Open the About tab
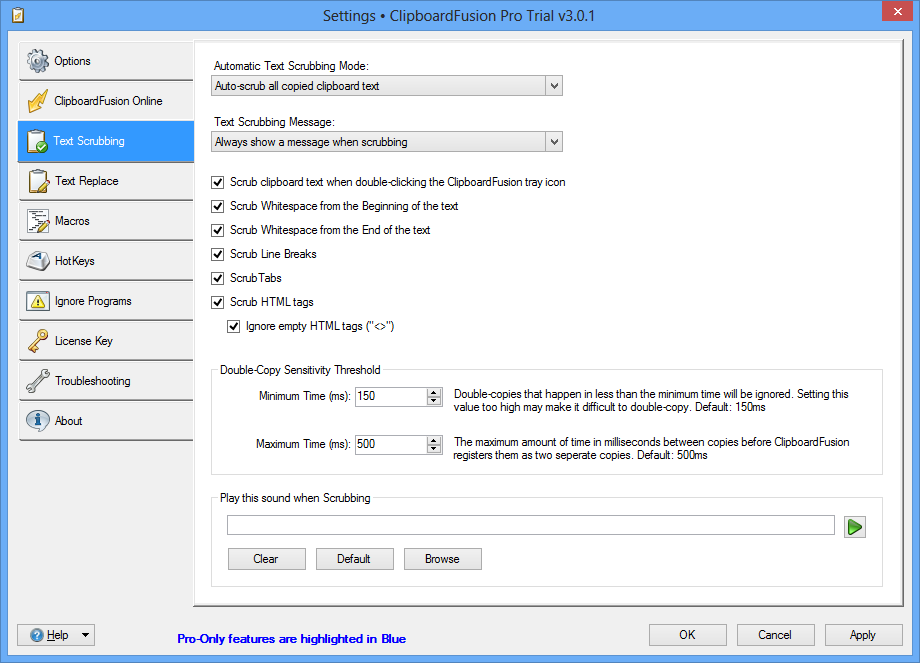The height and width of the screenshot is (663, 920). click(106, 421)
